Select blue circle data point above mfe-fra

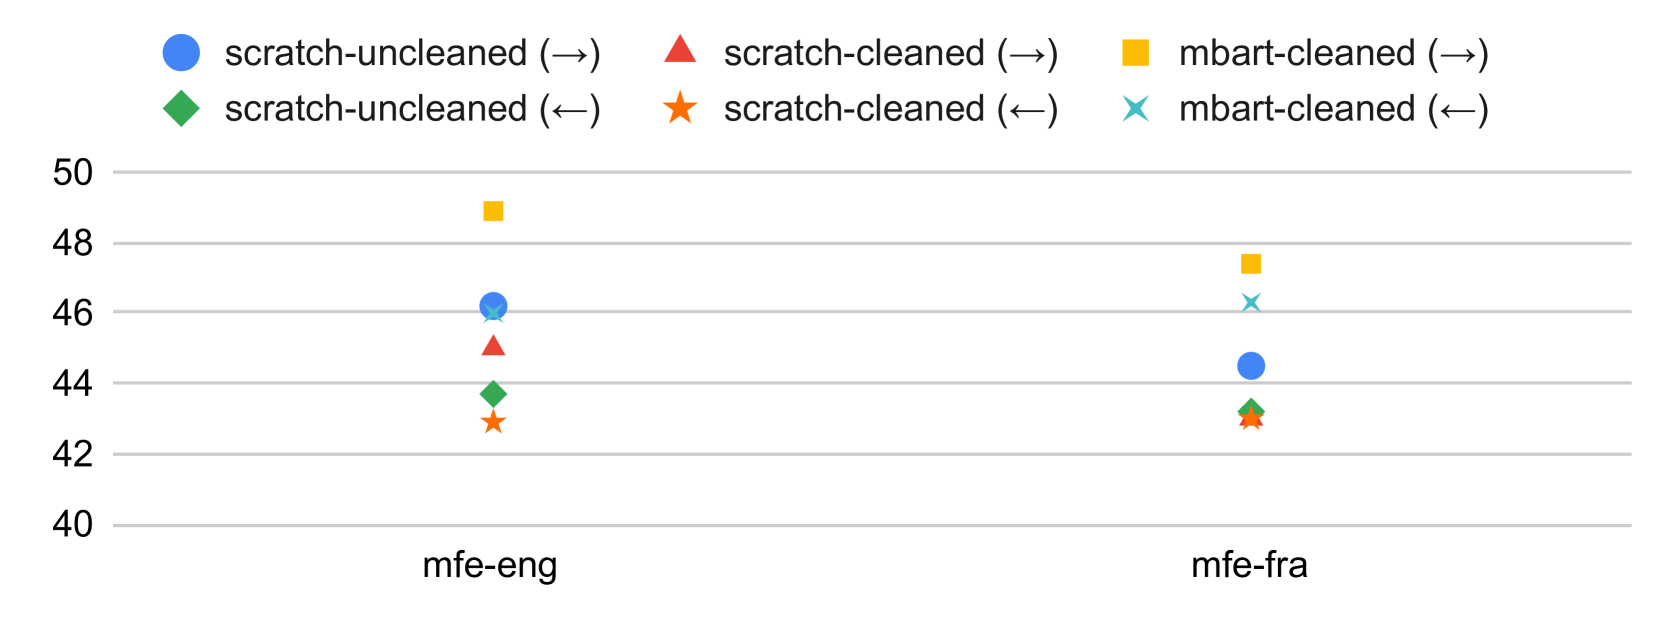1251,366
